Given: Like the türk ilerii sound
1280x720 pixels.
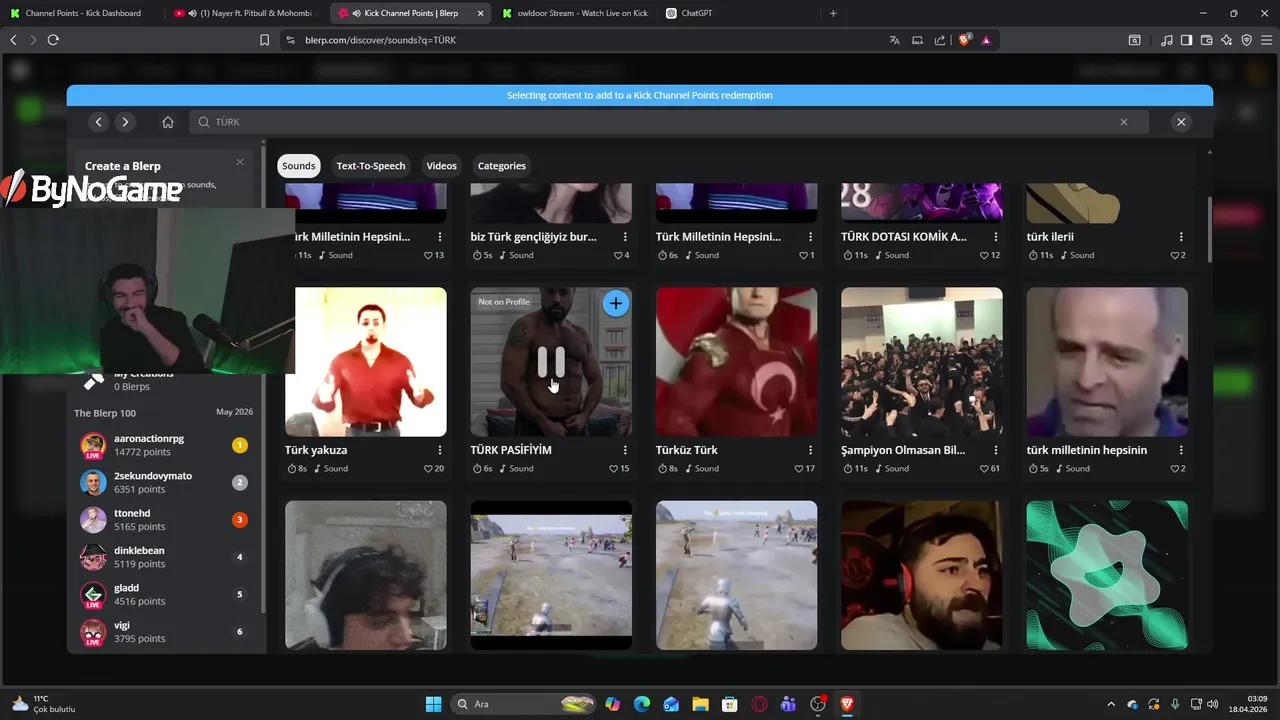Looking at the screenshot, I should coord(1174,255).
